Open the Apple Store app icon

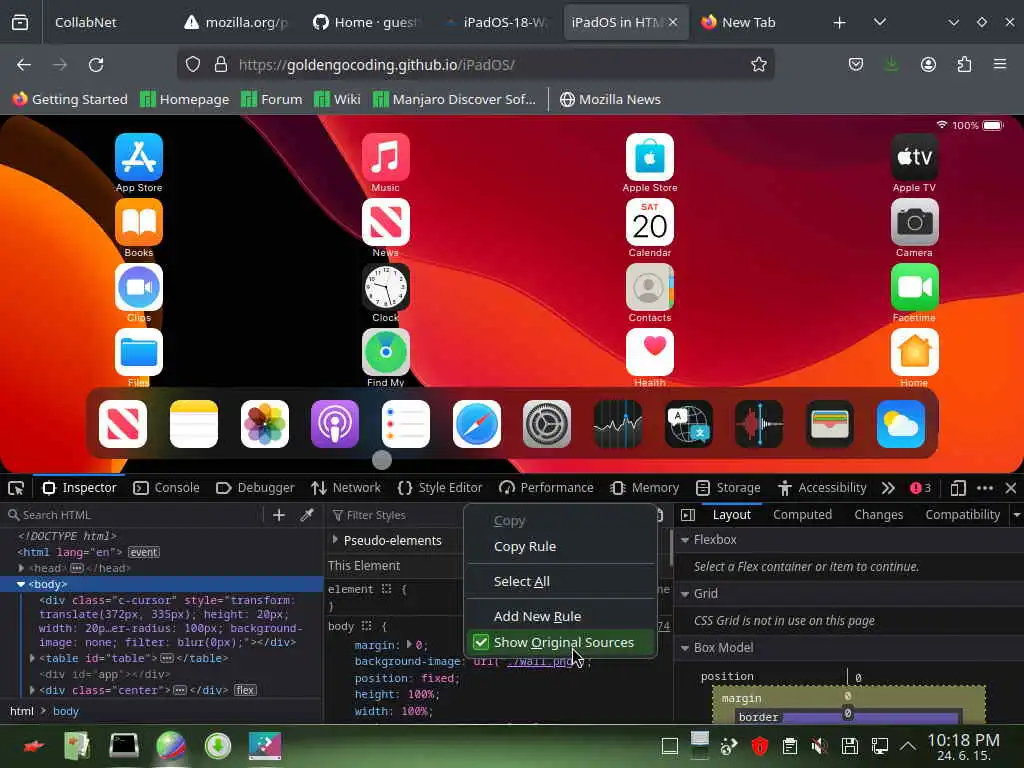click(649, 157)
